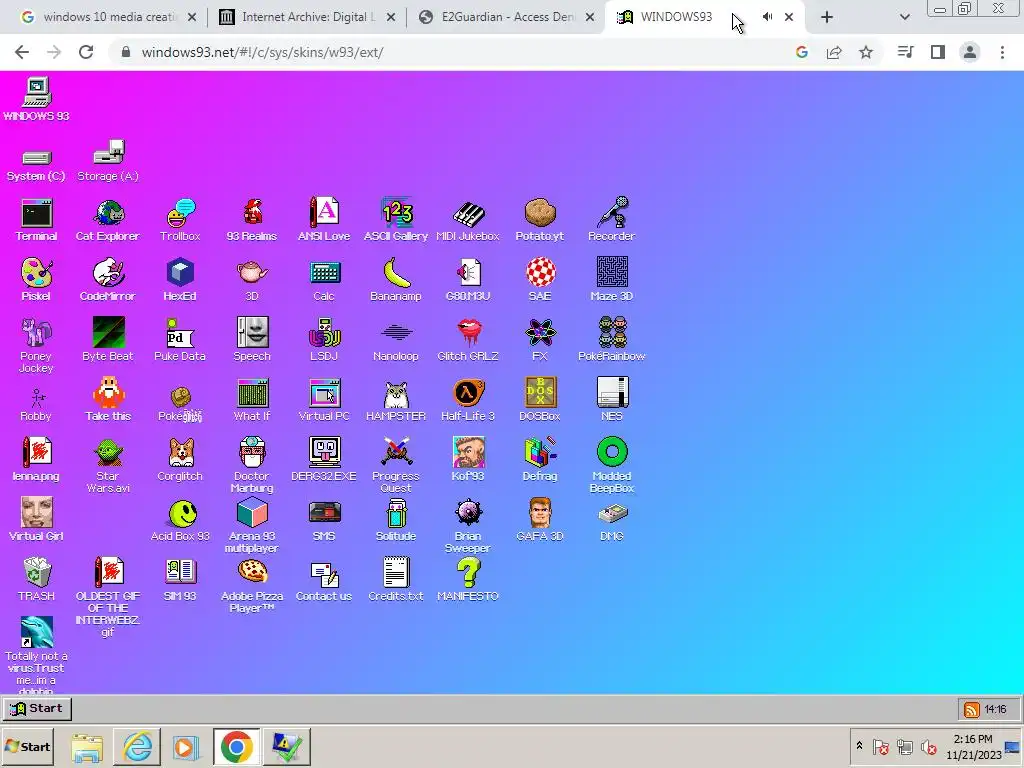The width and height of the screenshot is (1024, 768).
Task: Launch the Recorder microphone icon
Action: tap(612, 220)
